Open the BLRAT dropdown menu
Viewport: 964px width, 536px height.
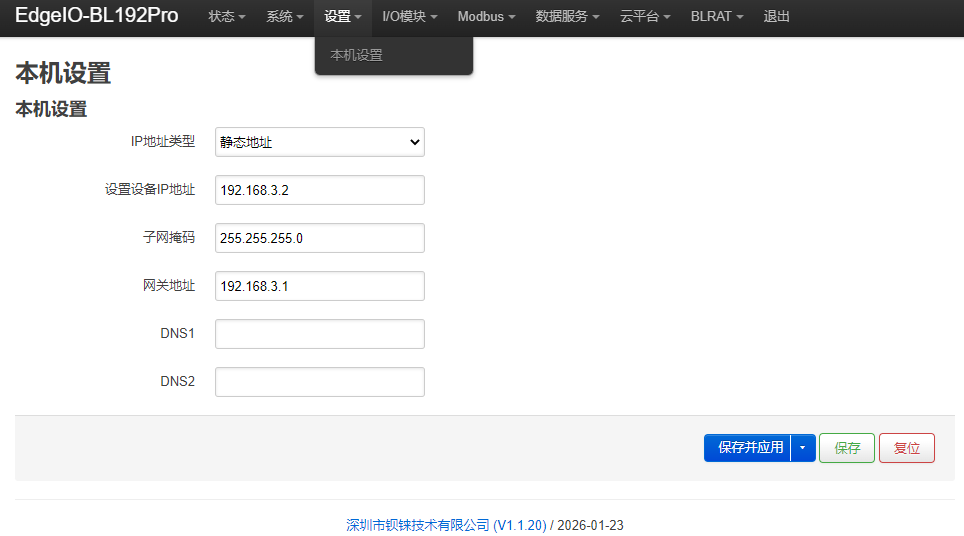click(x=717, y=17)
